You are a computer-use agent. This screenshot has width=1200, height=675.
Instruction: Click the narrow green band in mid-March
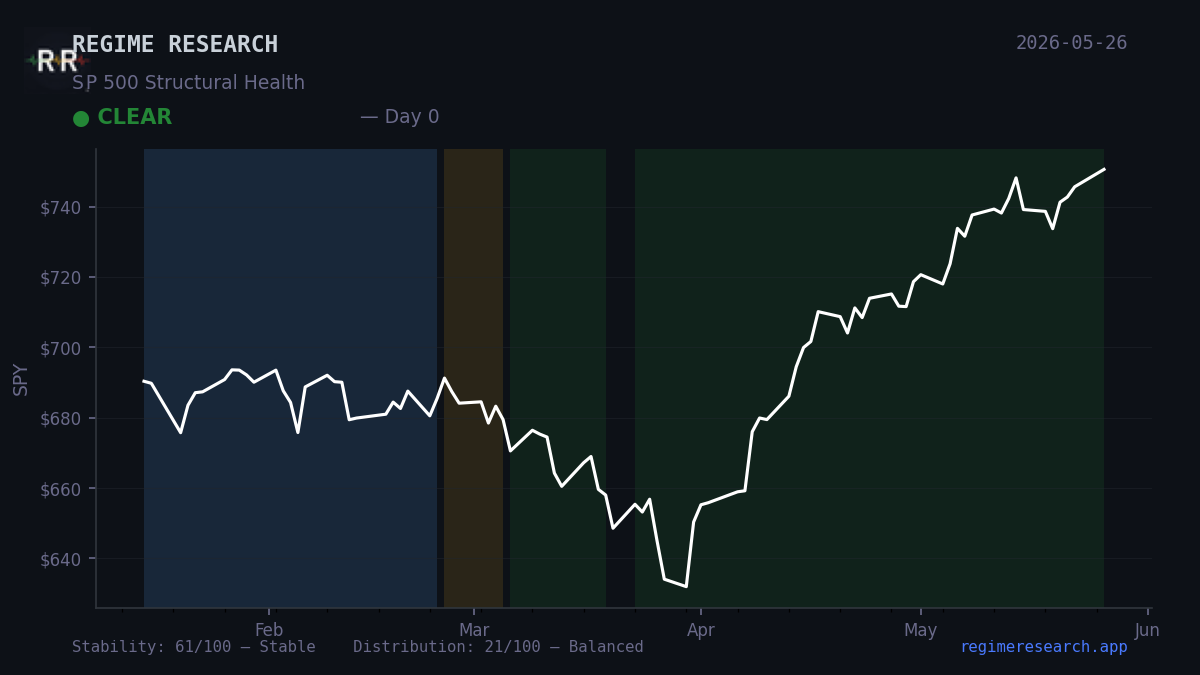coord(558,378)
